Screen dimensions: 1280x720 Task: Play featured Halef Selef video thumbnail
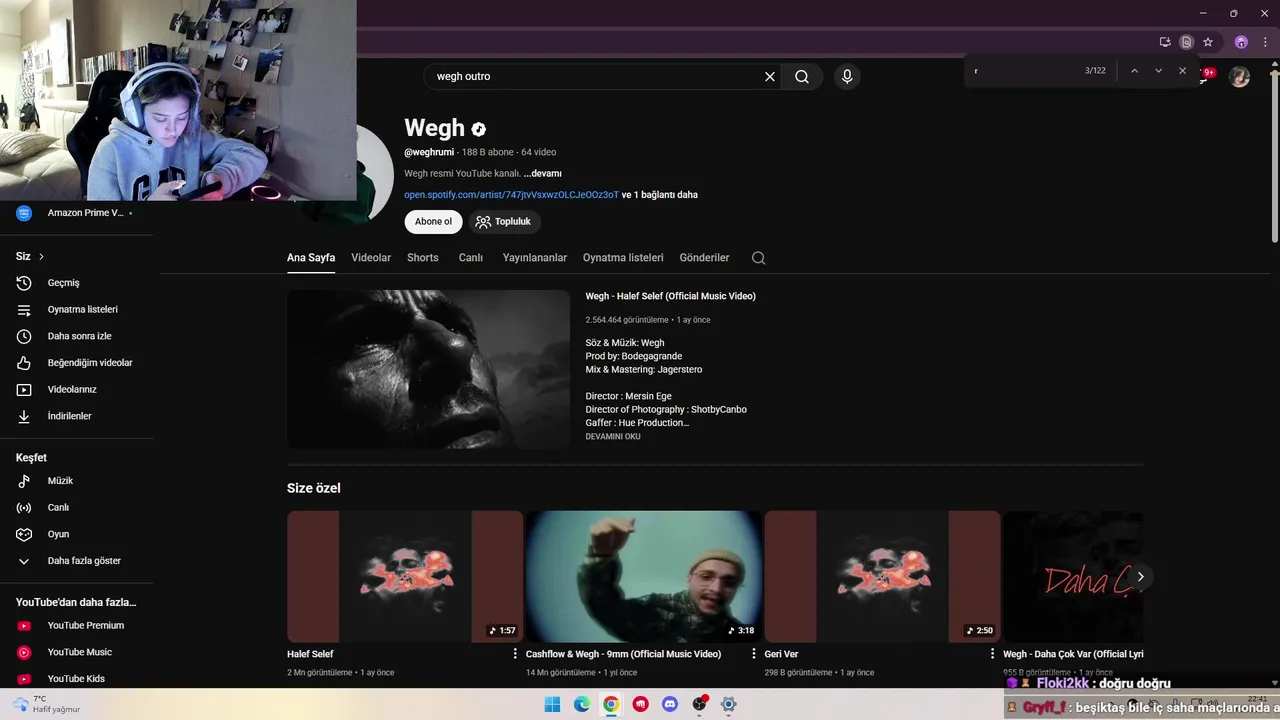[428, 369]
